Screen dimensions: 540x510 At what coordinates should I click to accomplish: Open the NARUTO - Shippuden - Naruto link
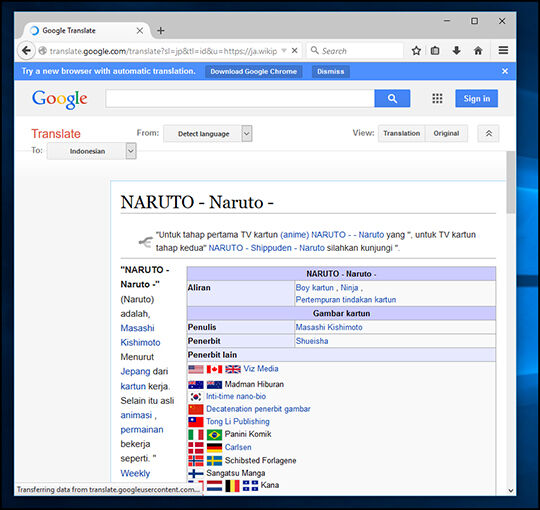click(x=267, y=248)
